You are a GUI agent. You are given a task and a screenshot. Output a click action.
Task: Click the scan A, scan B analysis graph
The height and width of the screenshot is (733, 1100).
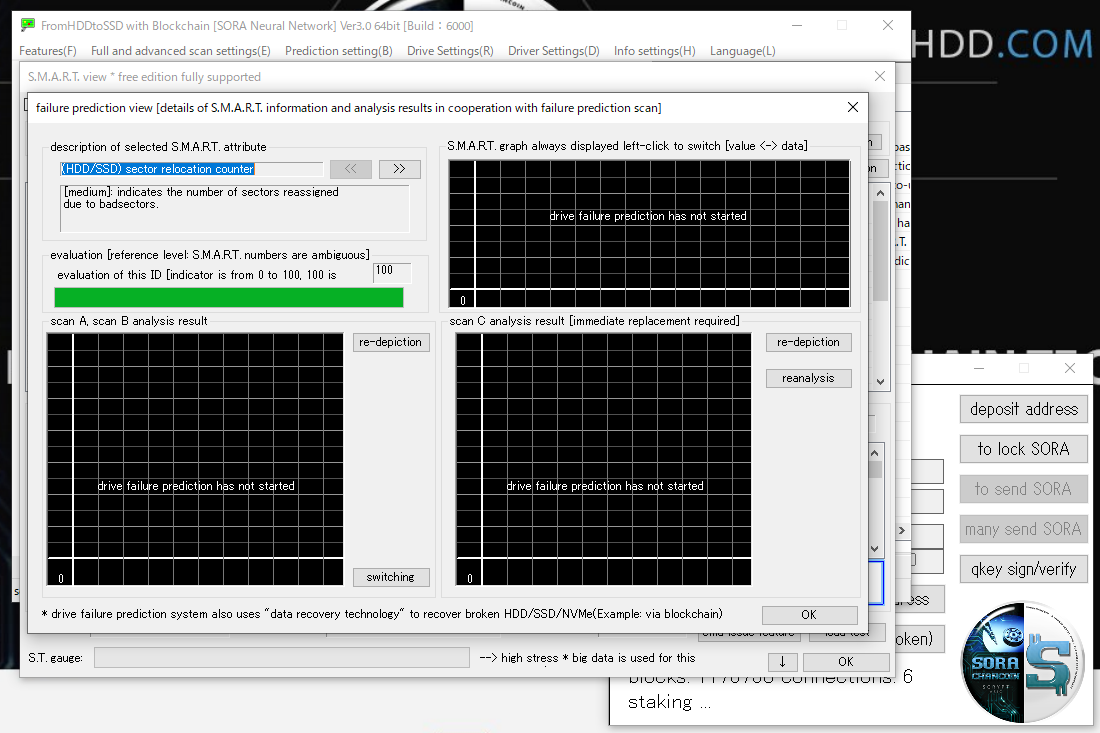pyautogui.click(x=195, y=459)
